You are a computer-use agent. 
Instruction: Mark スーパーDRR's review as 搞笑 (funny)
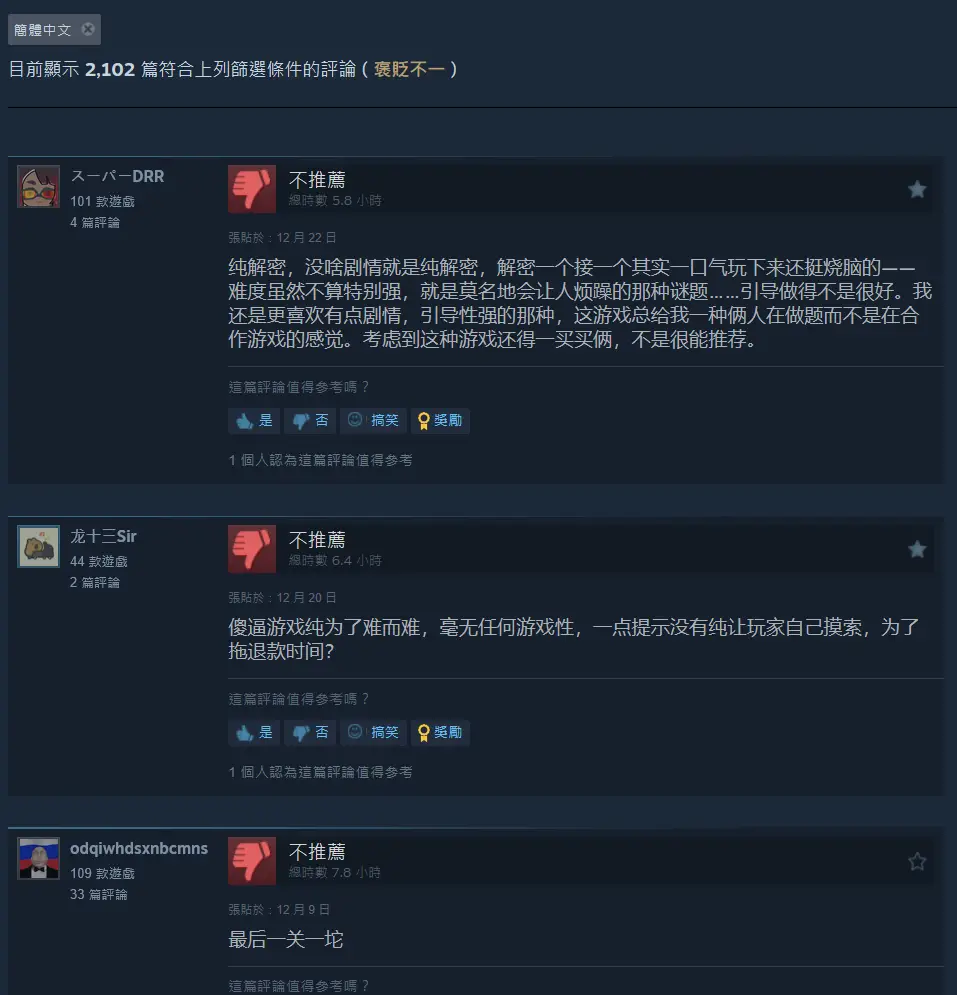pos(373,421)
